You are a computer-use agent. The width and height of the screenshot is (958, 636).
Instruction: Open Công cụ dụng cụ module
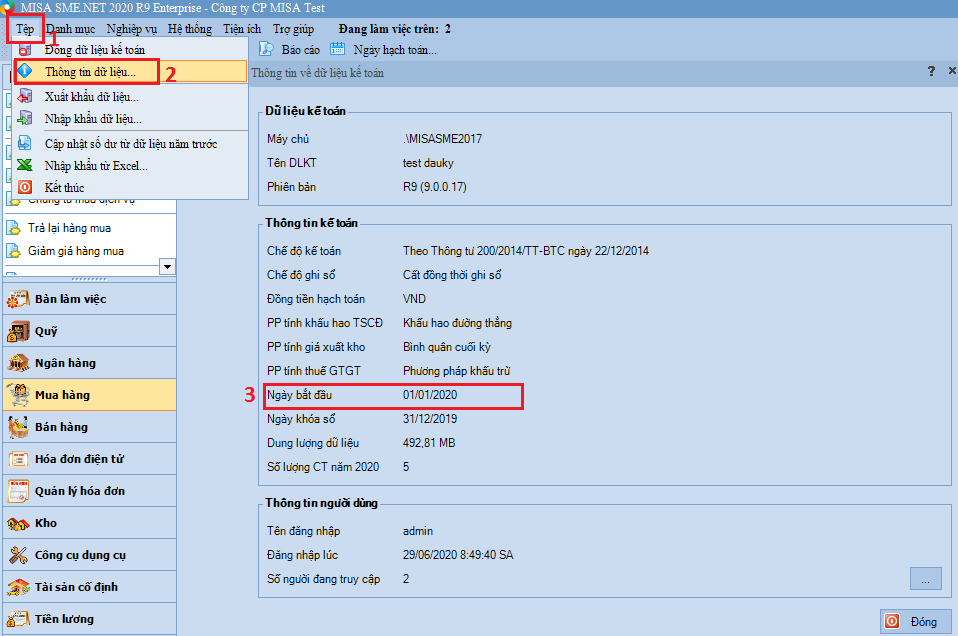pyautogui.click(x=90, y=555)
